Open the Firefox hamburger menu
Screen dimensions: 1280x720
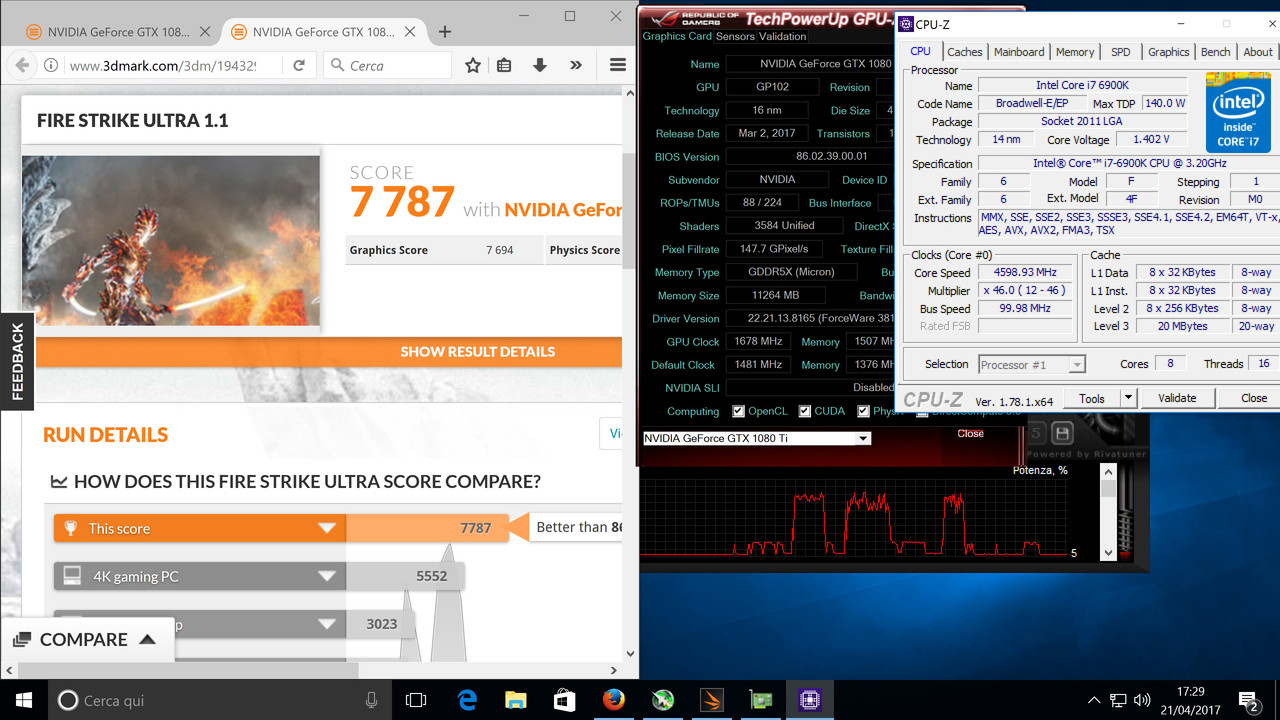tap(617, 65)
